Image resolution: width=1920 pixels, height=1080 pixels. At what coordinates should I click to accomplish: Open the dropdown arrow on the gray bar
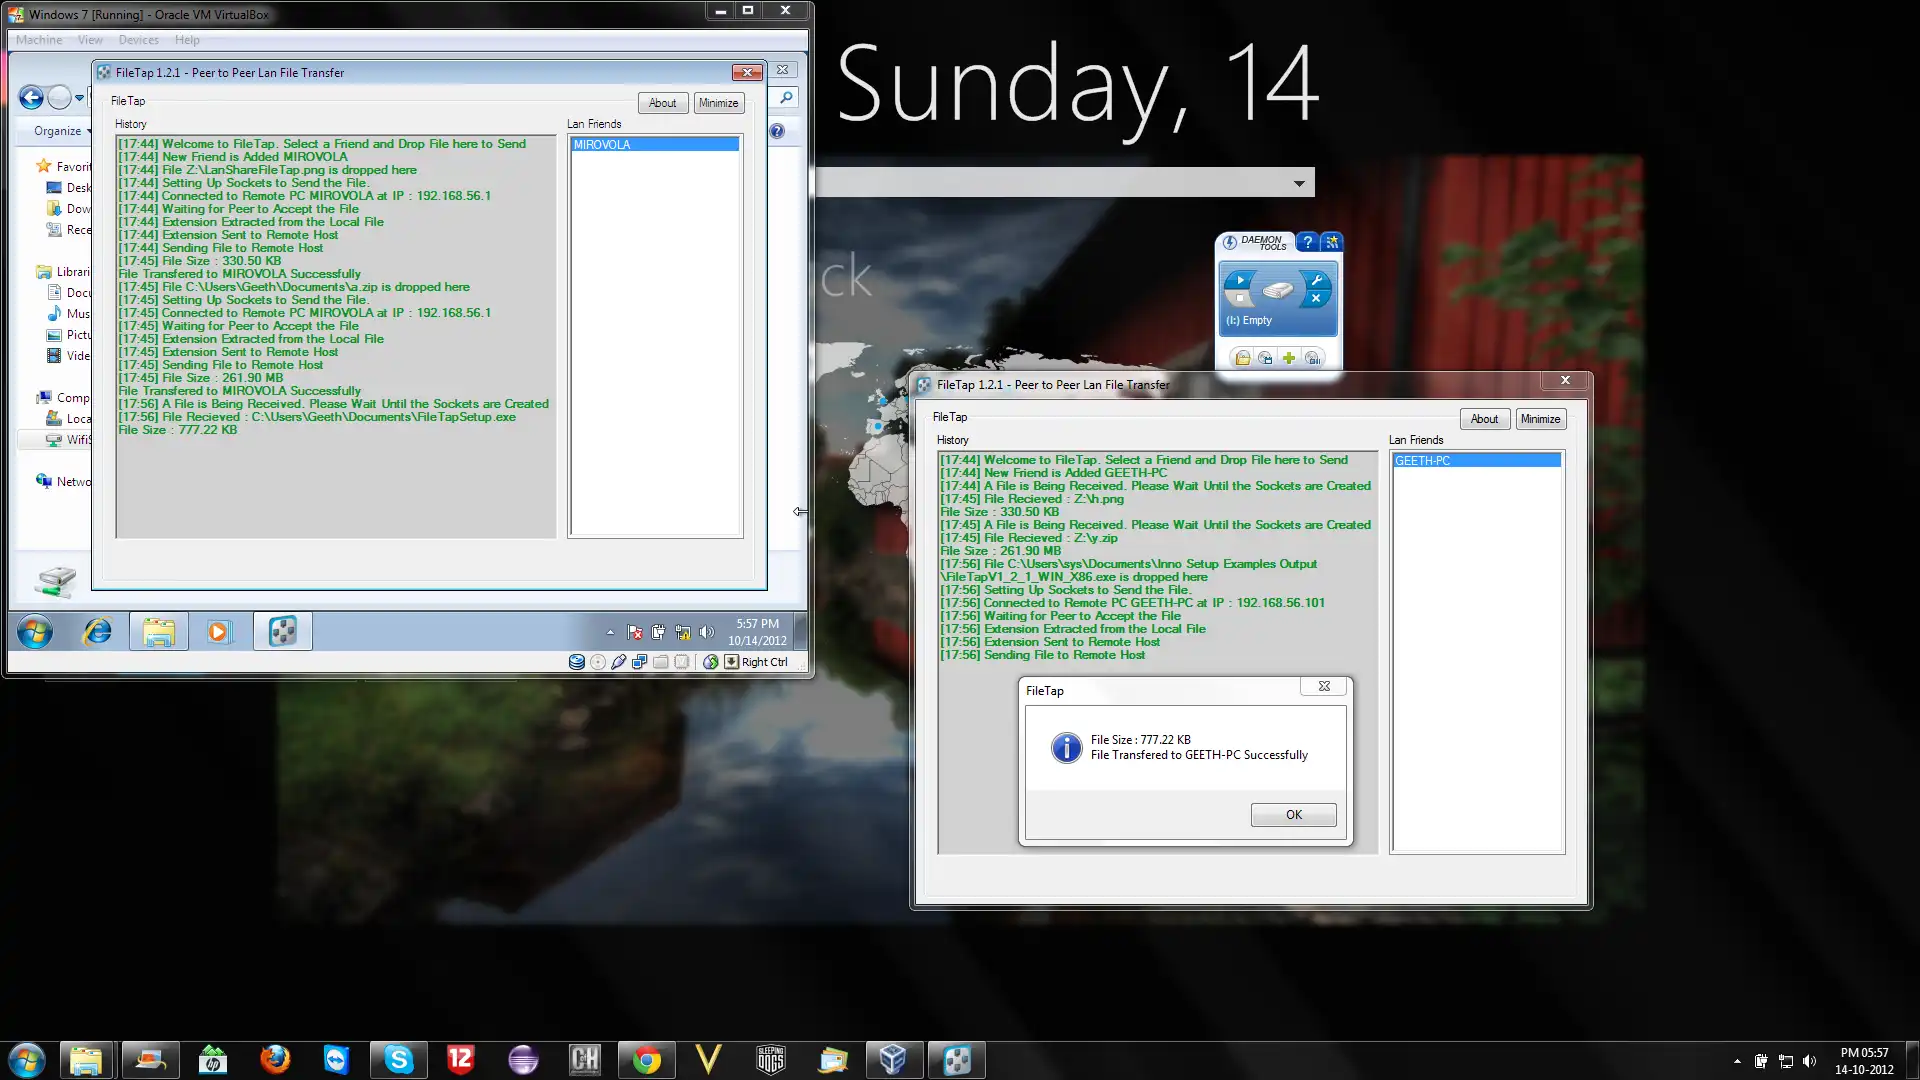point(1299,183)
